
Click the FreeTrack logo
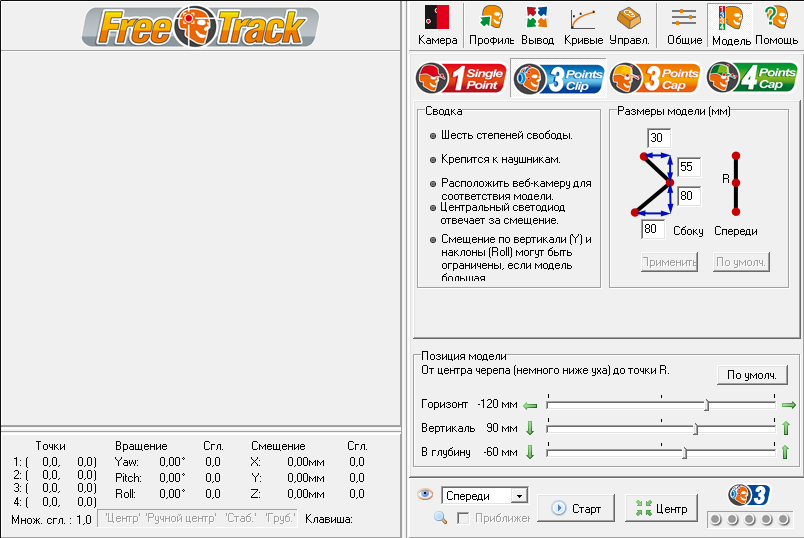200,27
